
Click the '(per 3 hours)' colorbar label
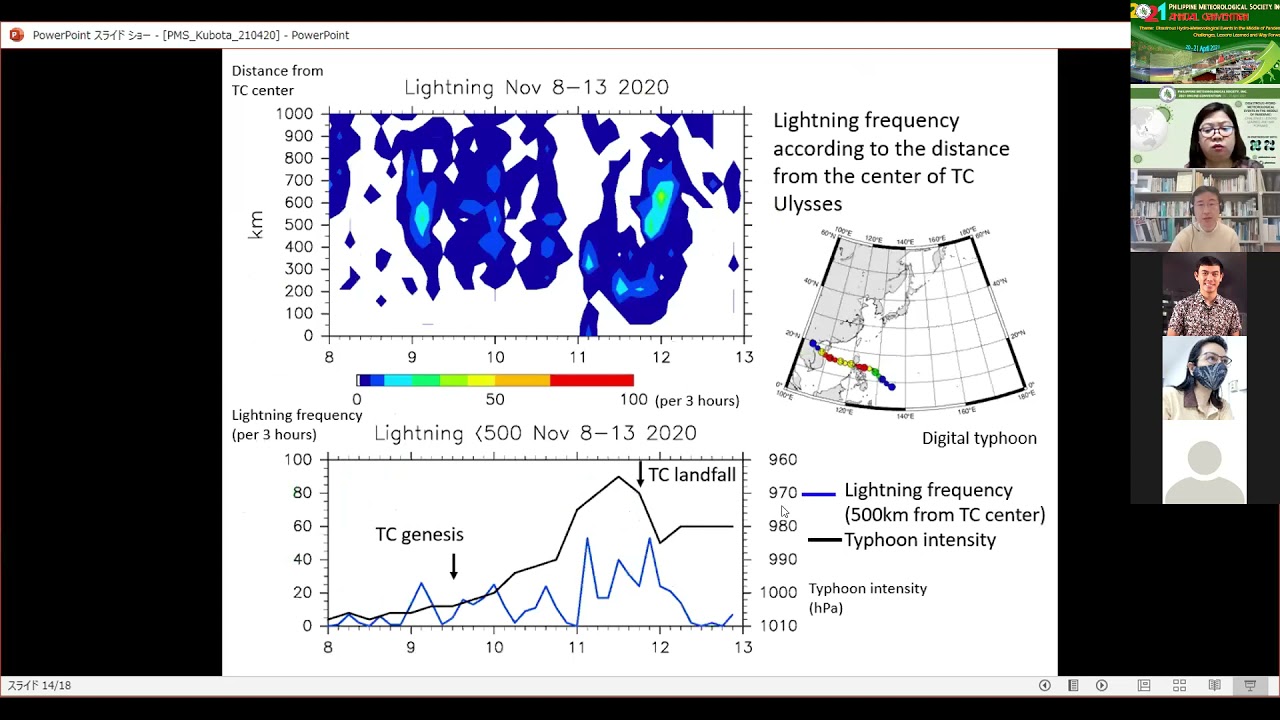point(697,401)
